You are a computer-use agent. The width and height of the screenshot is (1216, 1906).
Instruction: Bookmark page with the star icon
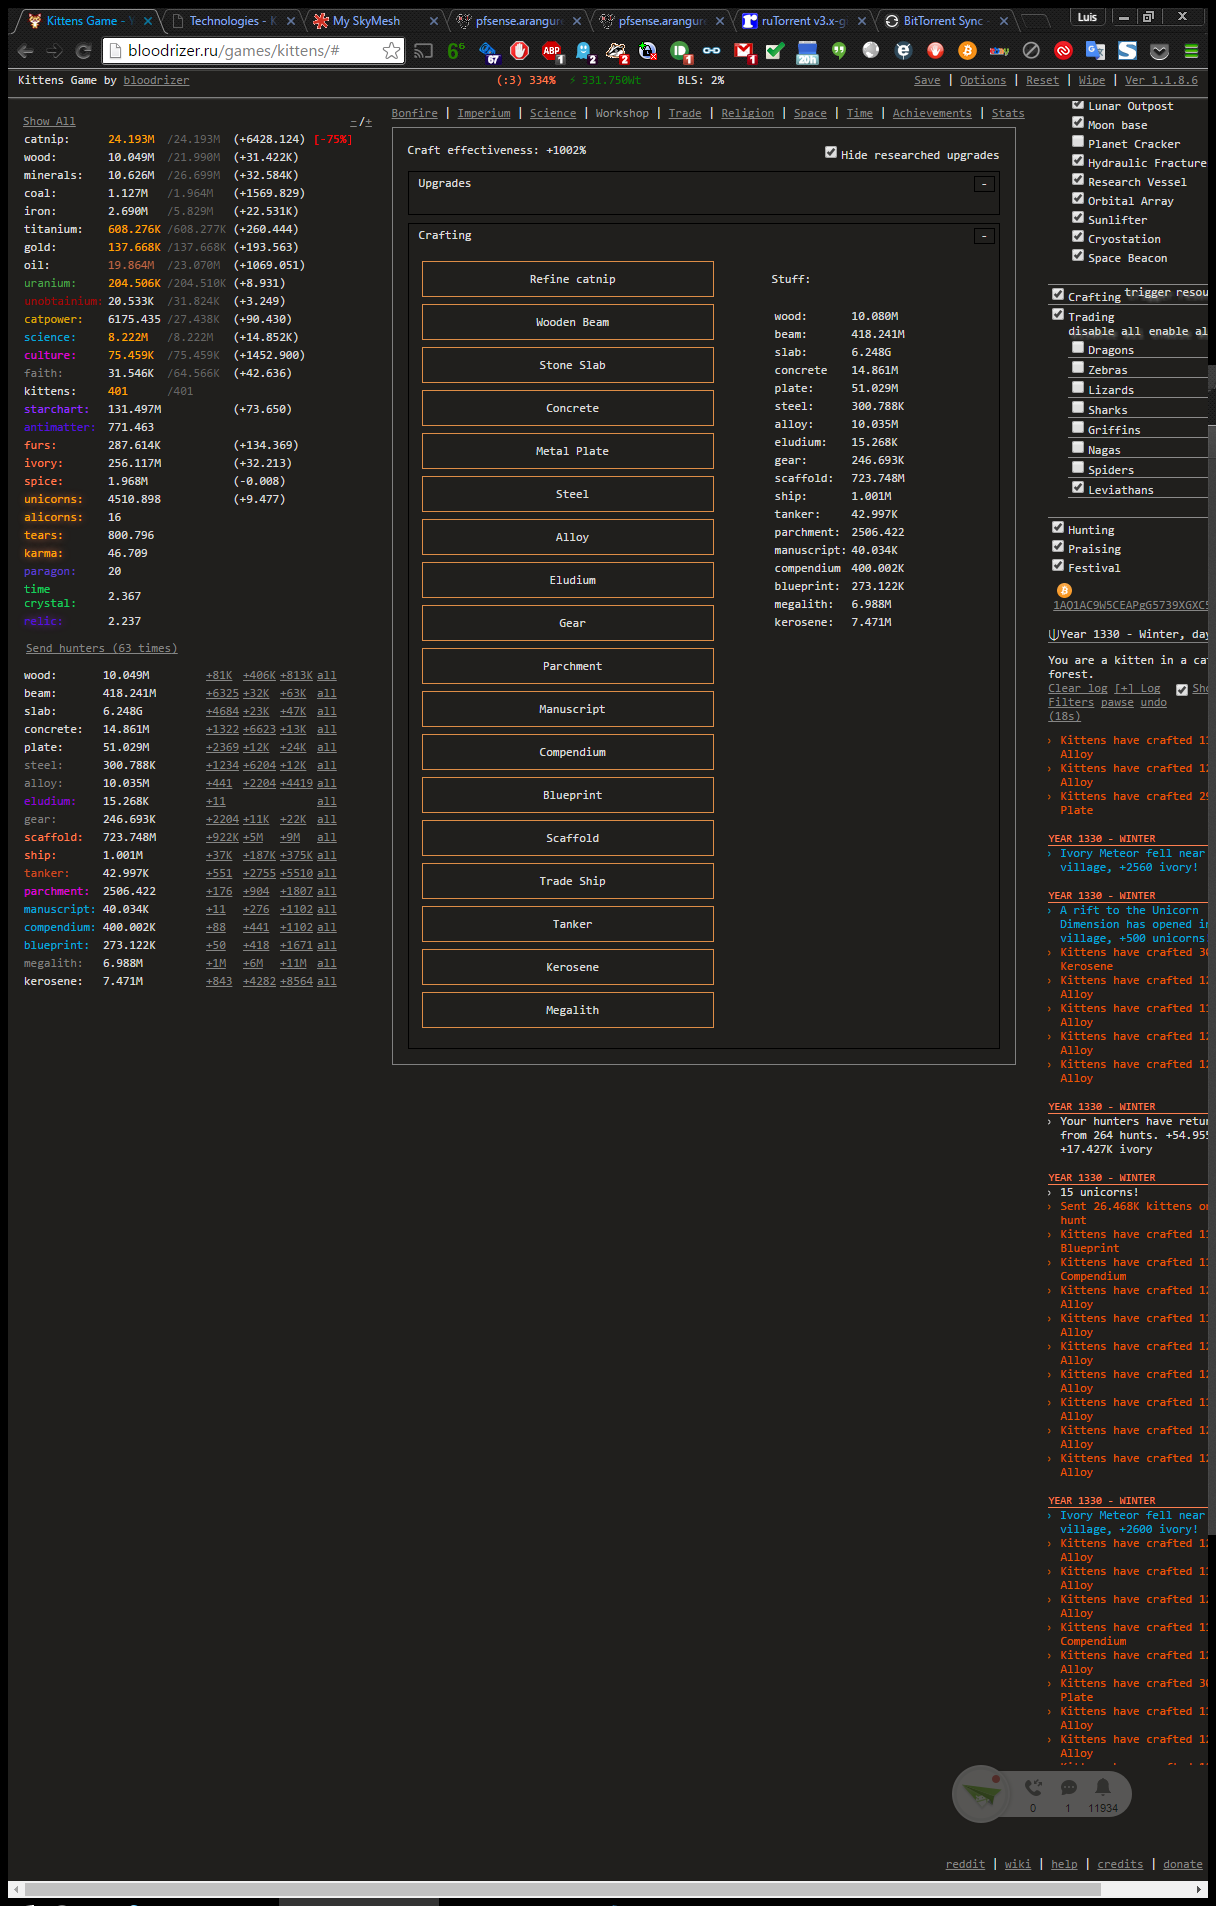pos(392,51)
